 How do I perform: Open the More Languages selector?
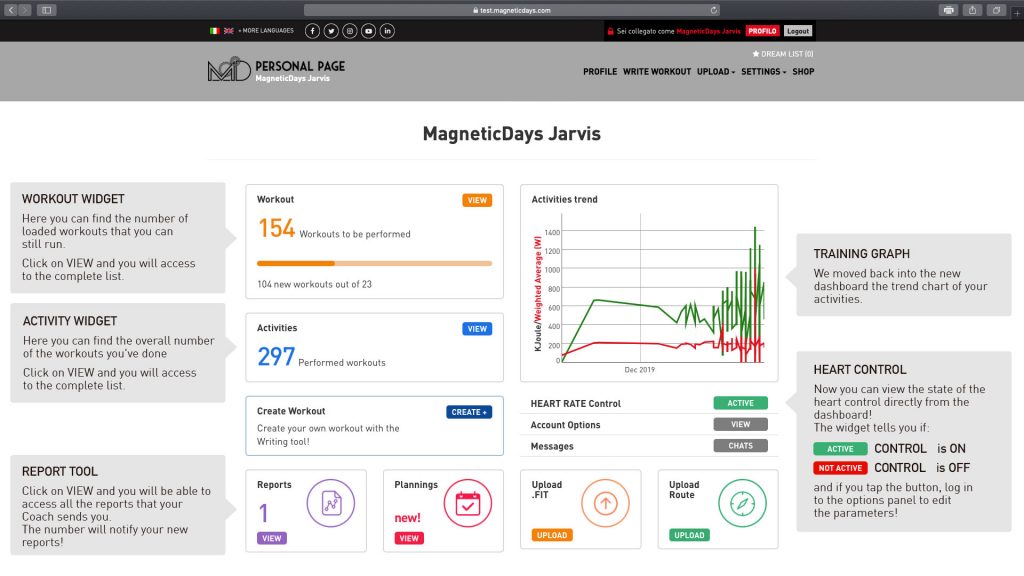coord(266,31)
